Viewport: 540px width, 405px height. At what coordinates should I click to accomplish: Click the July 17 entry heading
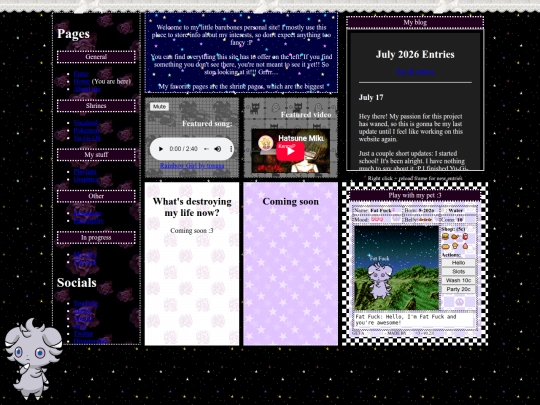point(371,97)
